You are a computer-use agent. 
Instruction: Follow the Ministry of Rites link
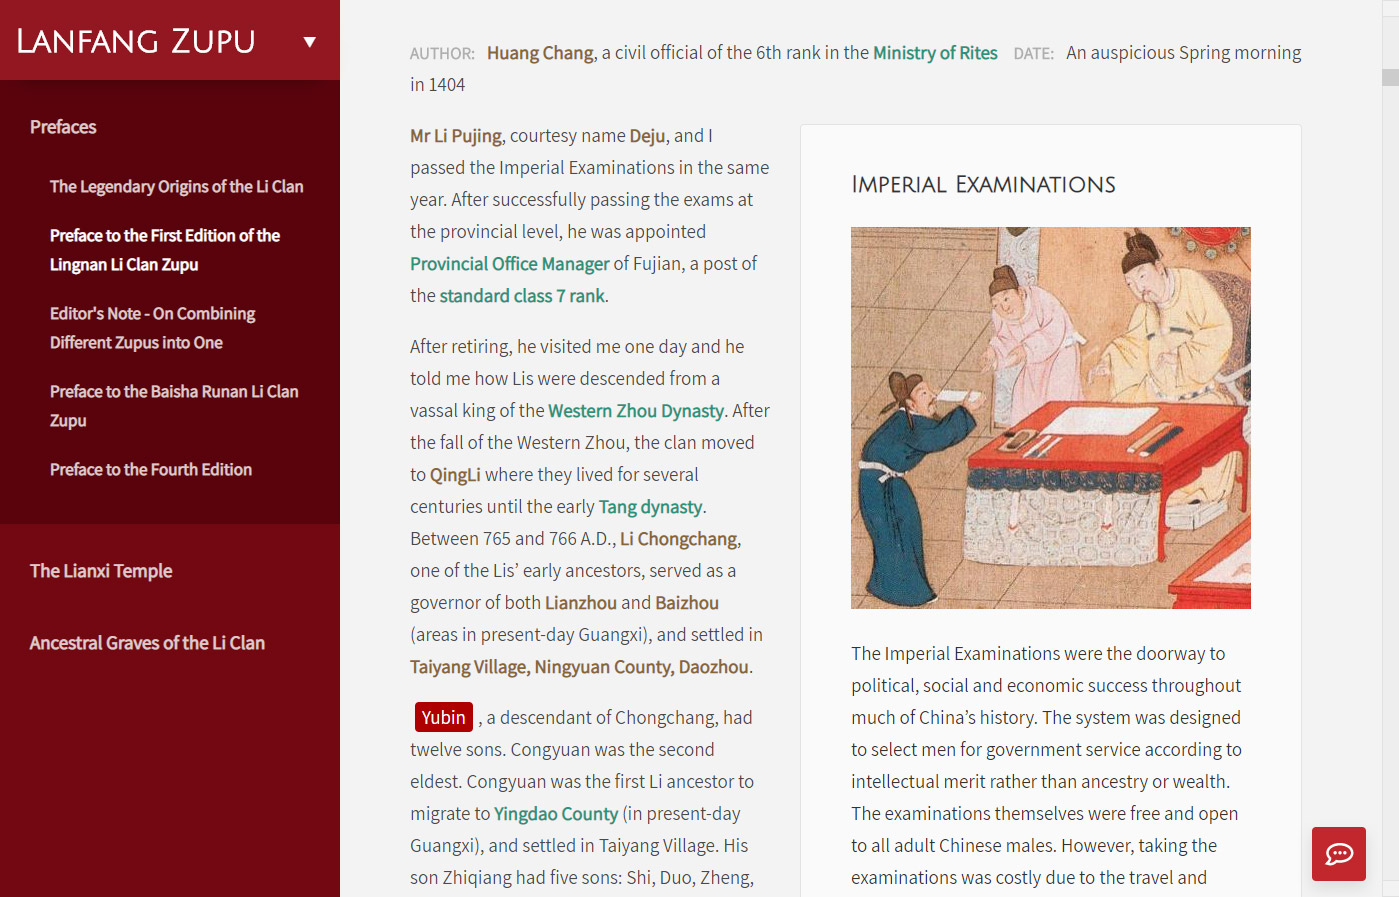(935, 53)
